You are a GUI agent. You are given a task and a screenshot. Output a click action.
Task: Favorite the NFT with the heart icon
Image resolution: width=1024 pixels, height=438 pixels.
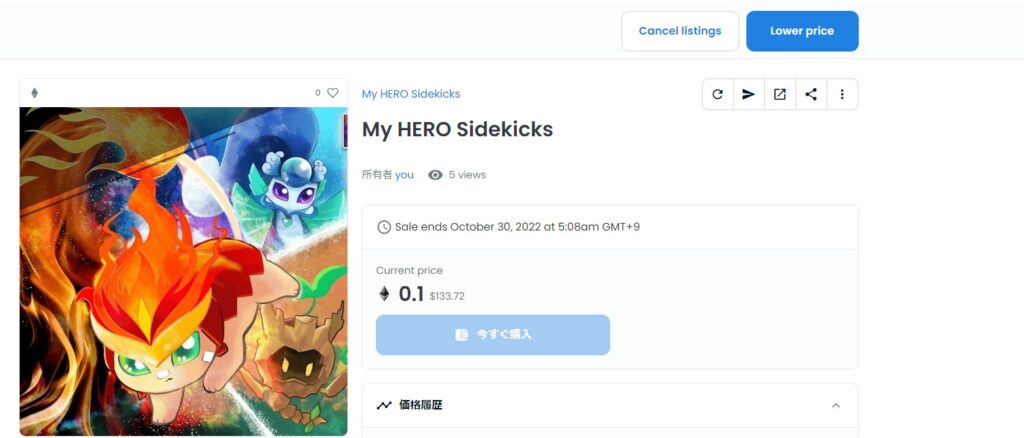coord(333,93)
